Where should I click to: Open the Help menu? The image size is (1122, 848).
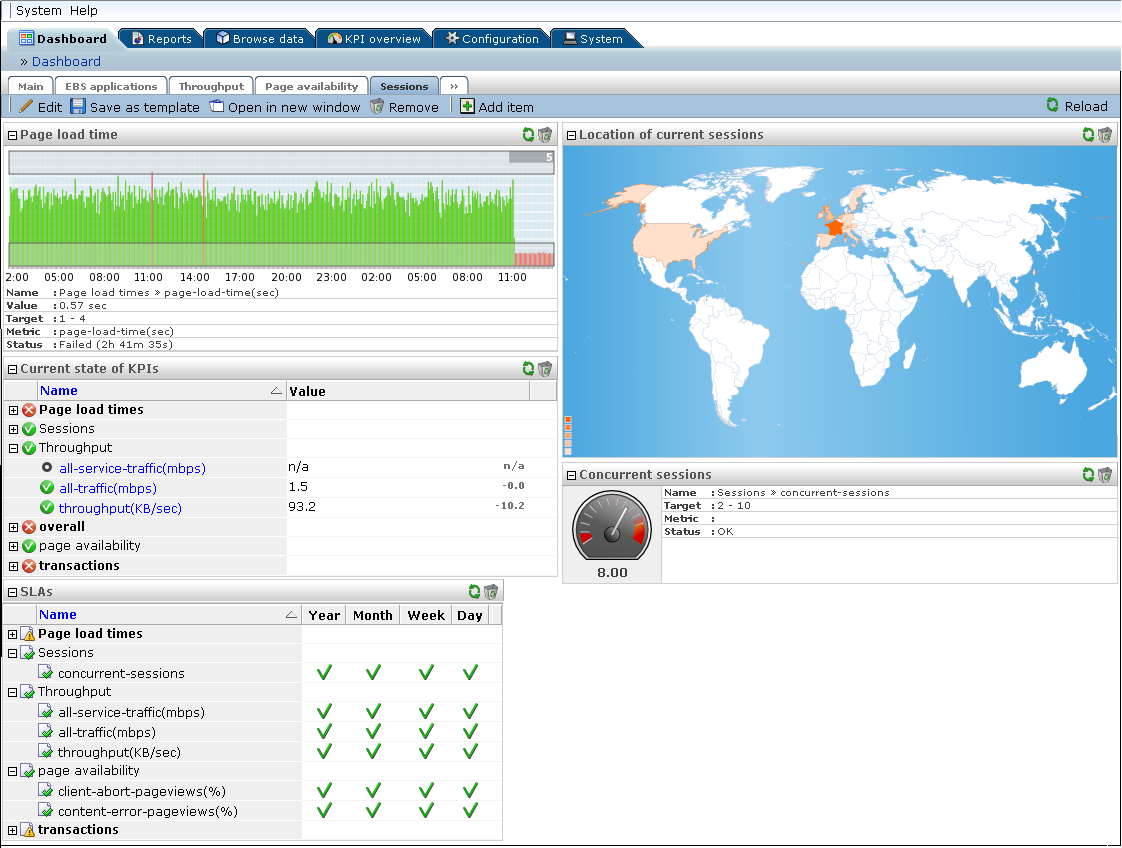84,11
